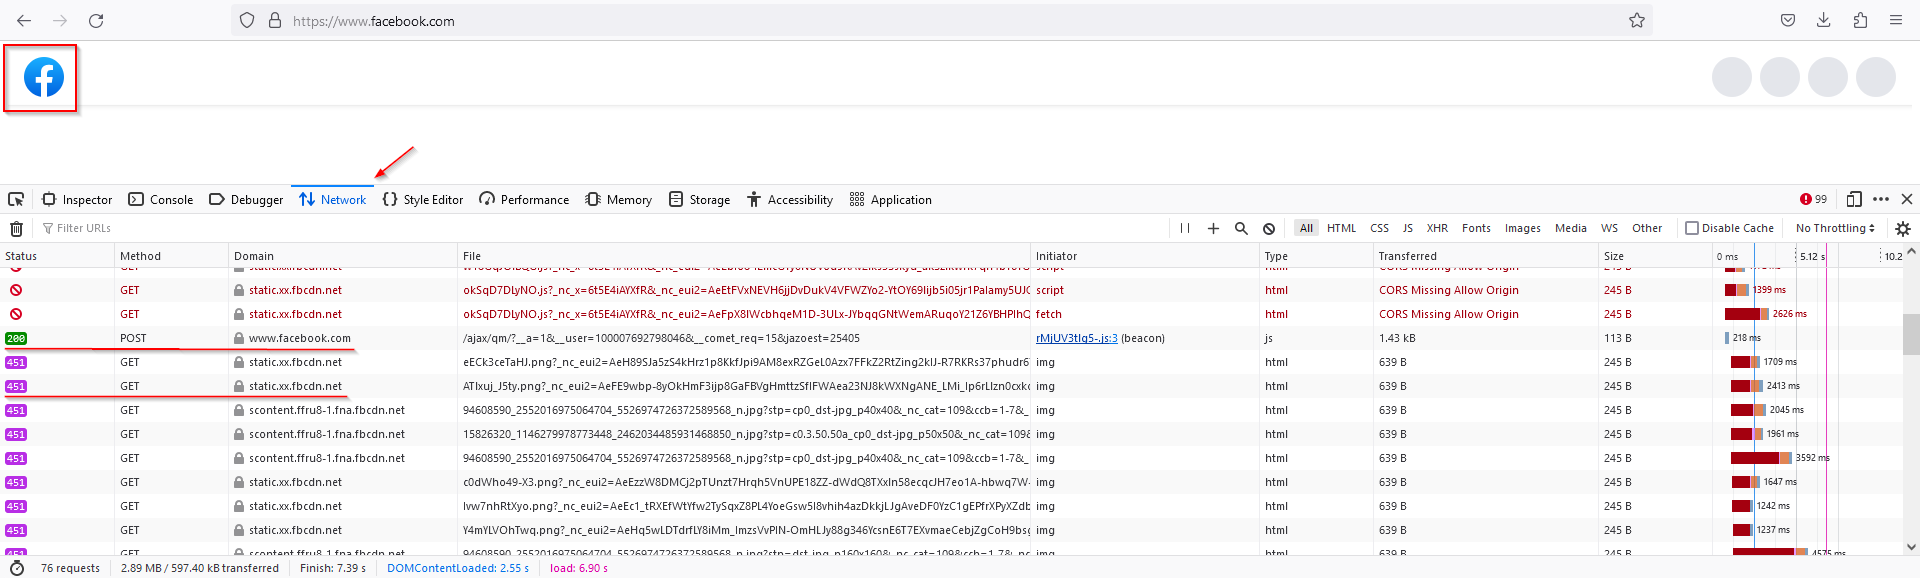The width and height of the screenshot is (1920, 578).
Task: Click the stopwatch performance analysis icon
Action: tap(16, 568)
